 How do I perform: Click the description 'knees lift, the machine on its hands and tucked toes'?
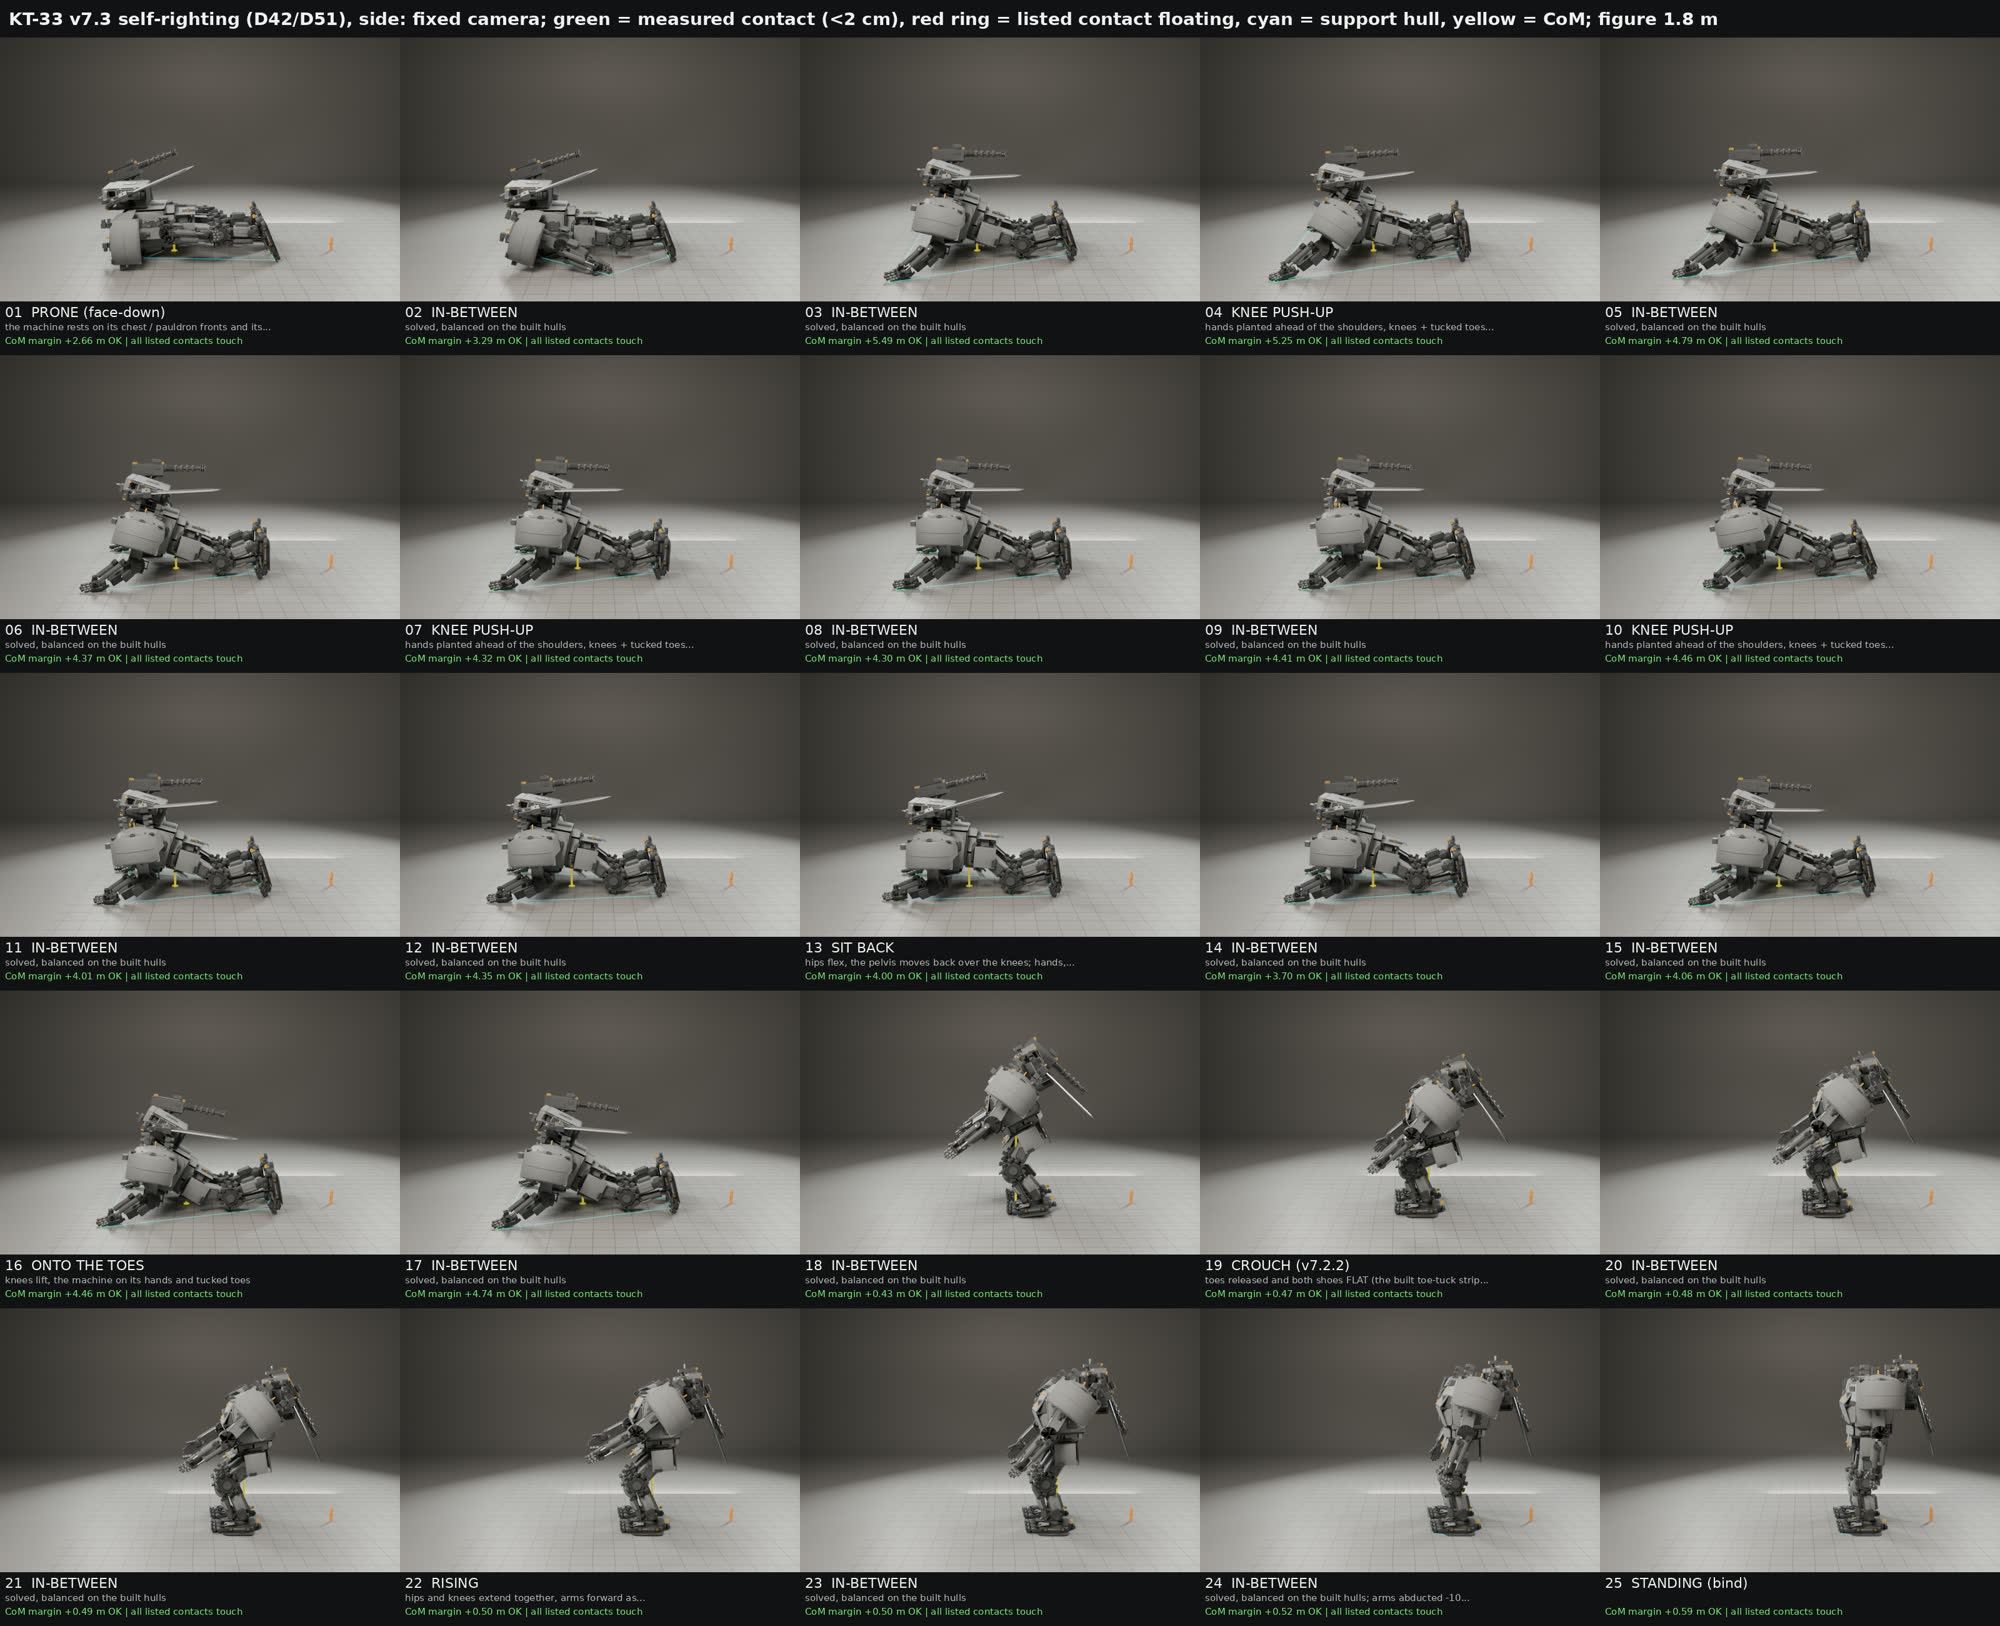[128, 1280]
